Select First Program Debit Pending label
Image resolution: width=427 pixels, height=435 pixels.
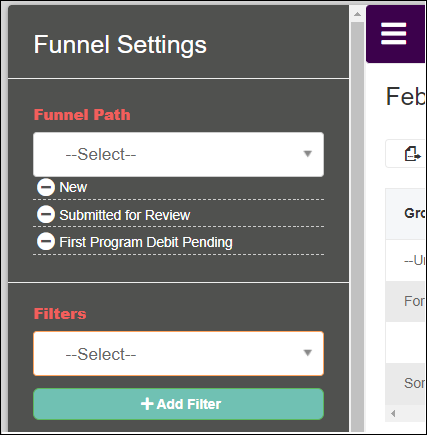coord(146,242)
